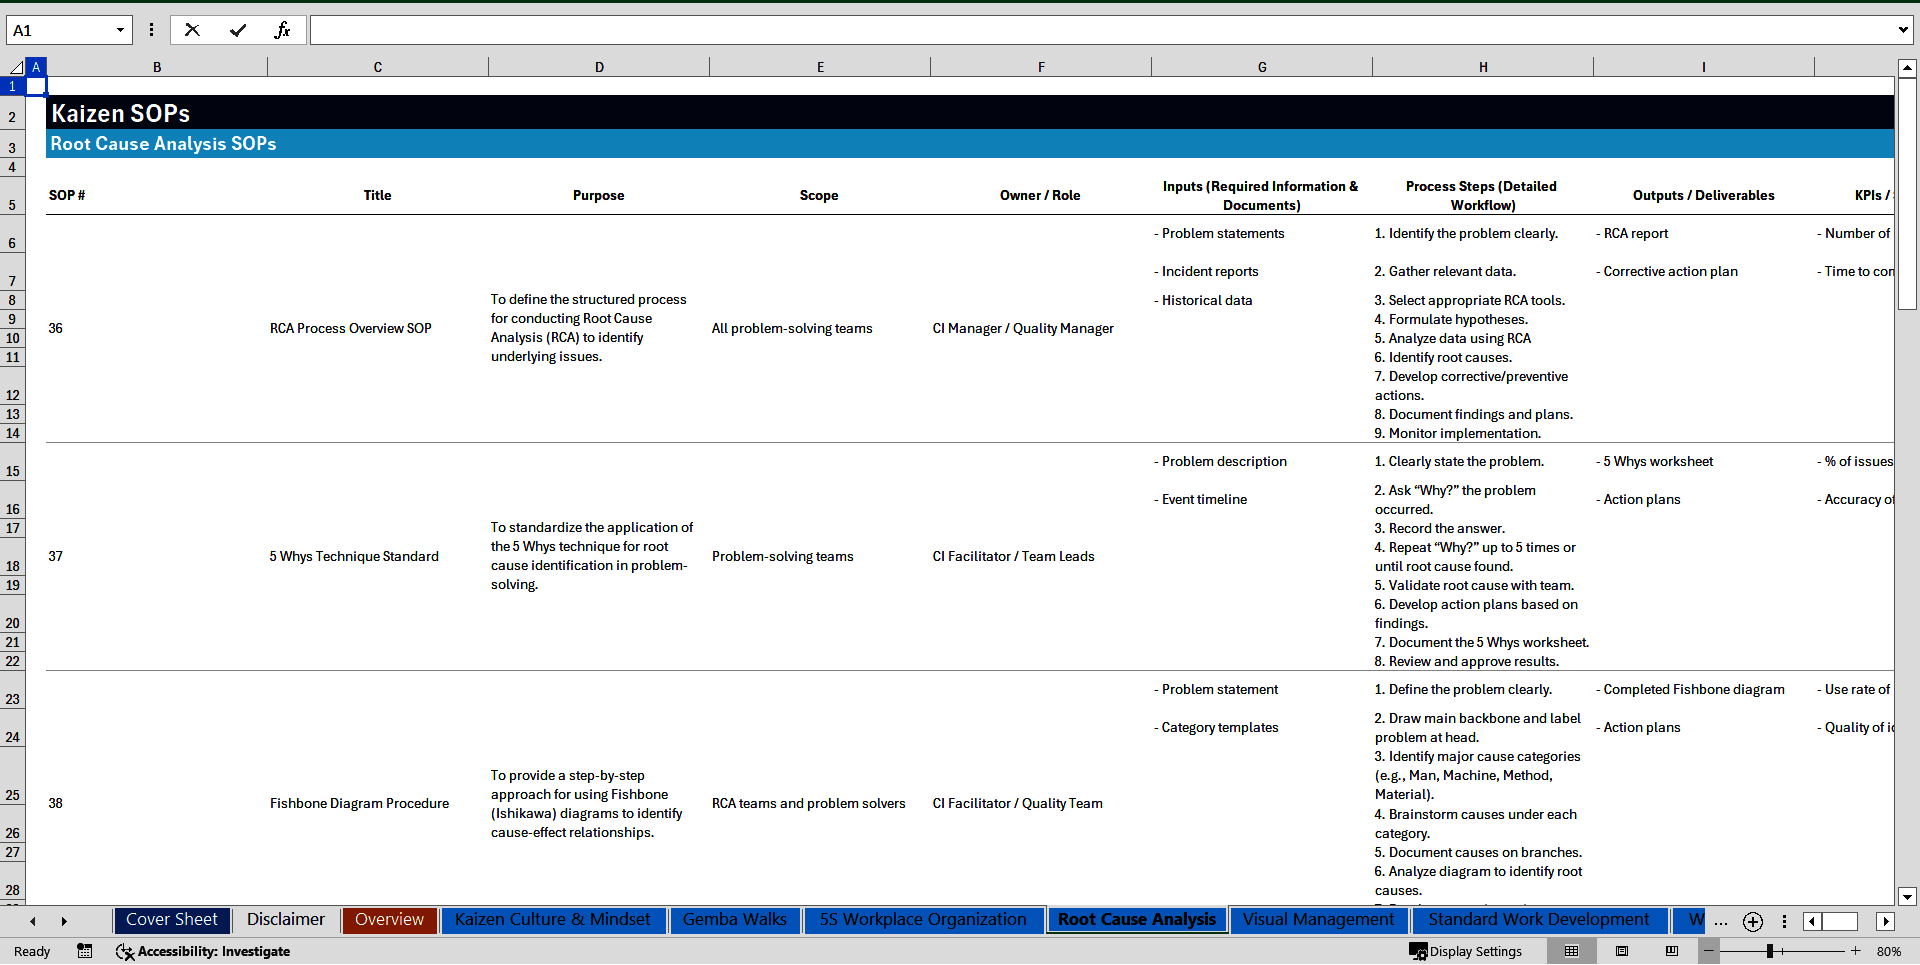Screen dimensions: 1920x965
Task: Open the Visual Management sheet tab
Action: tap(1317, 920)
